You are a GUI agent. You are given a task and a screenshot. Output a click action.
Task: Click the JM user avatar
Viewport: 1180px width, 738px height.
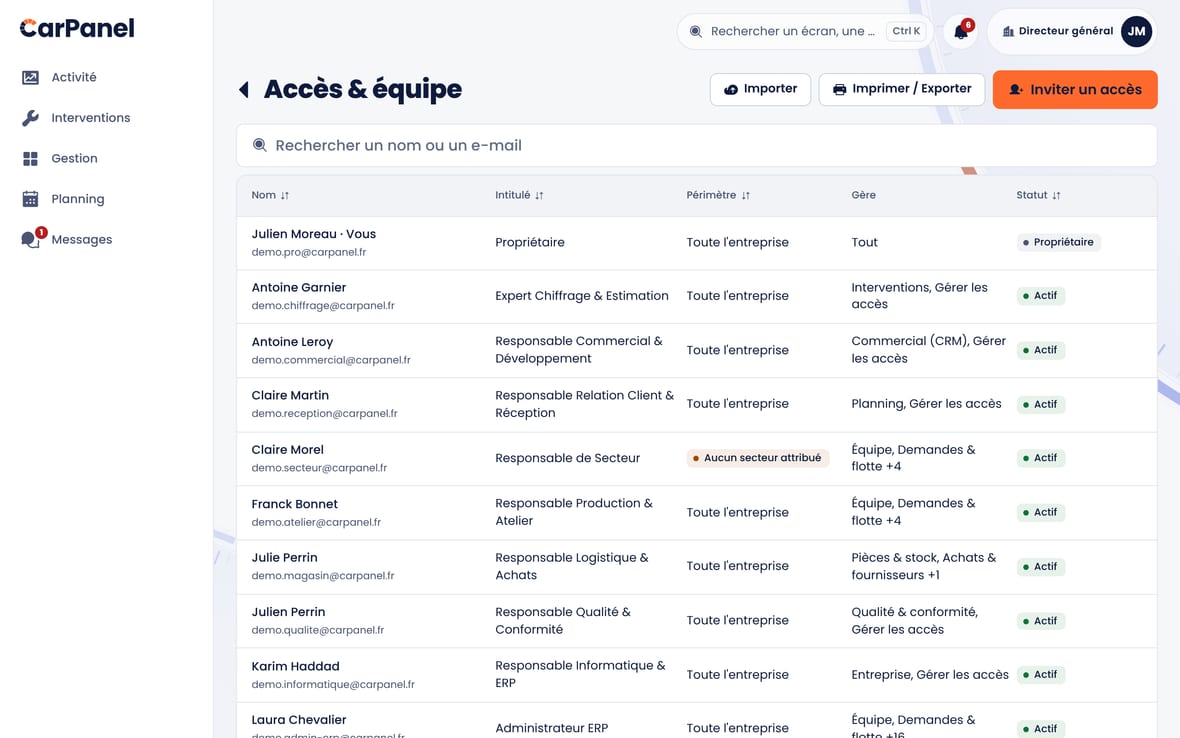(x=1136, y=32)
